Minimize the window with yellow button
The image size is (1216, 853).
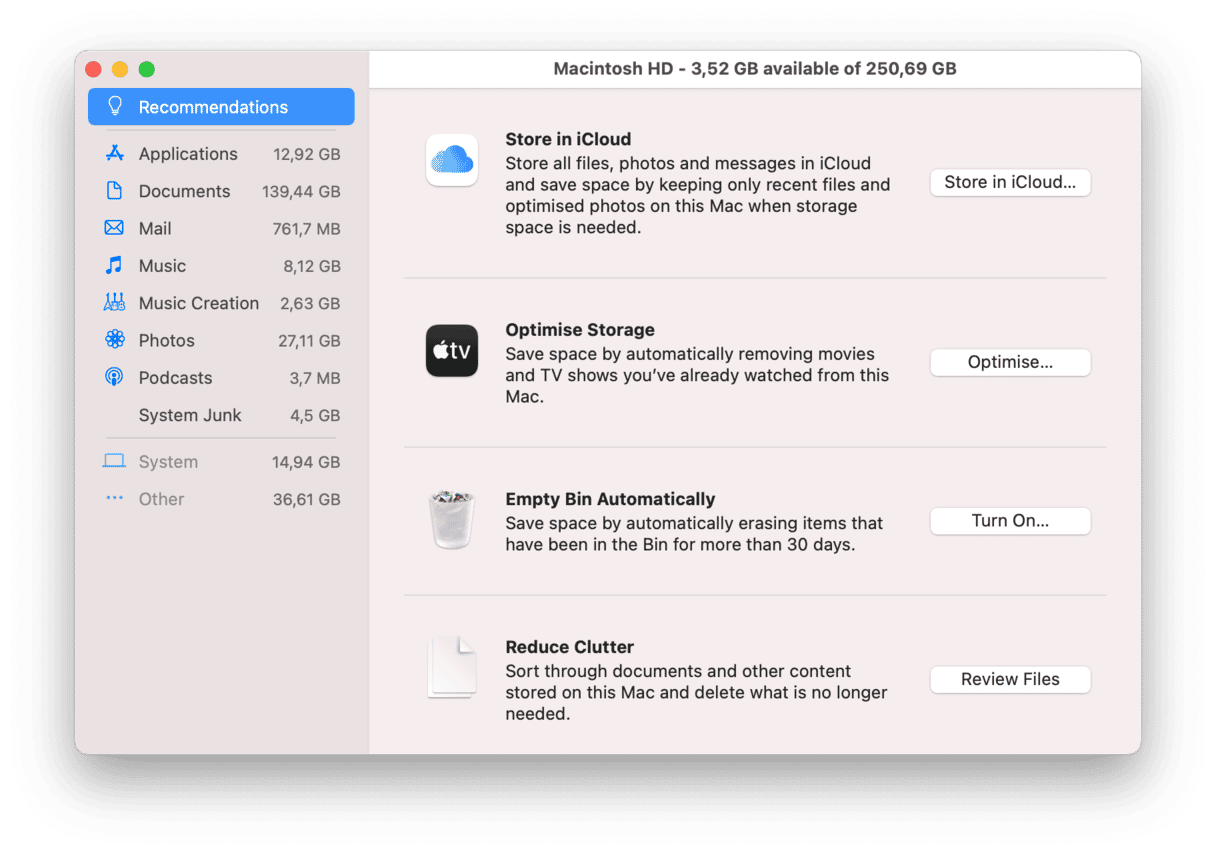click(120, 69)
